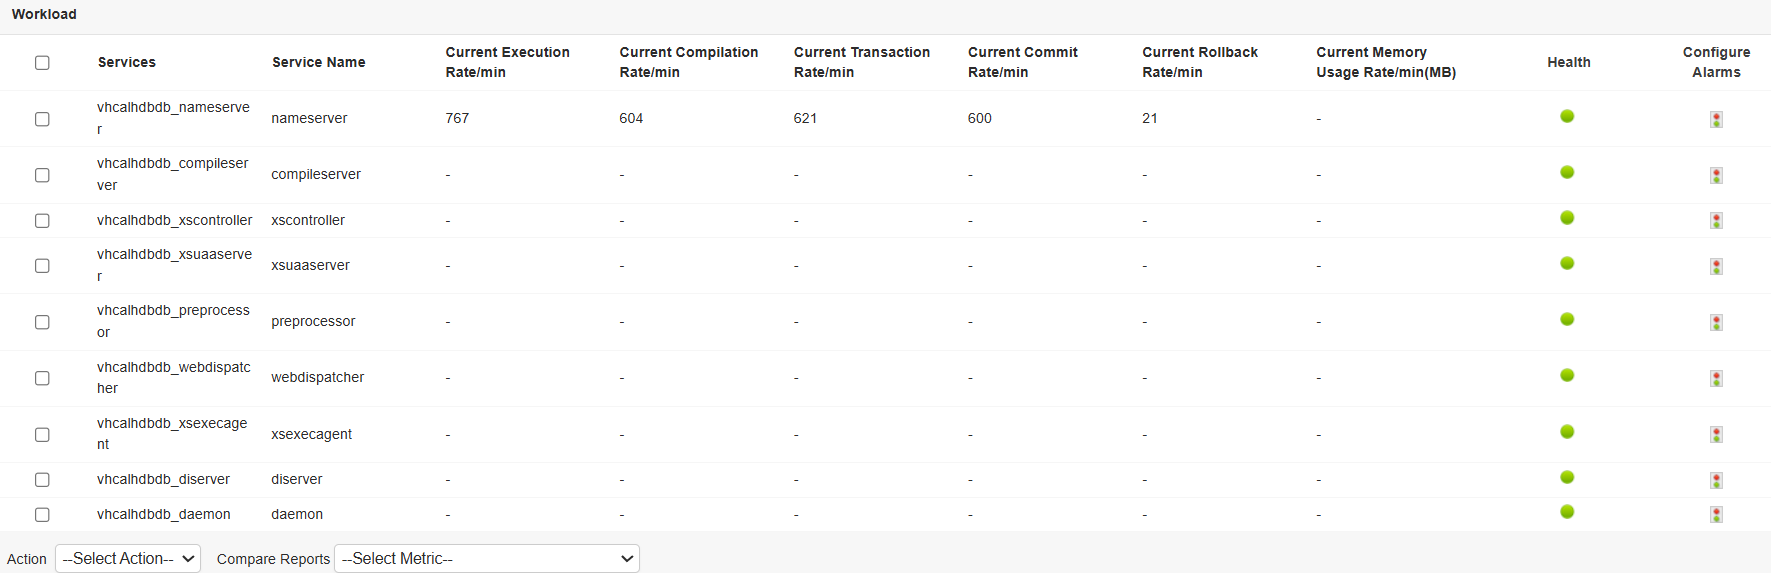Screen dimensions: 1771x573
Task: Click the Health column header
Action: coord(1568,62)
